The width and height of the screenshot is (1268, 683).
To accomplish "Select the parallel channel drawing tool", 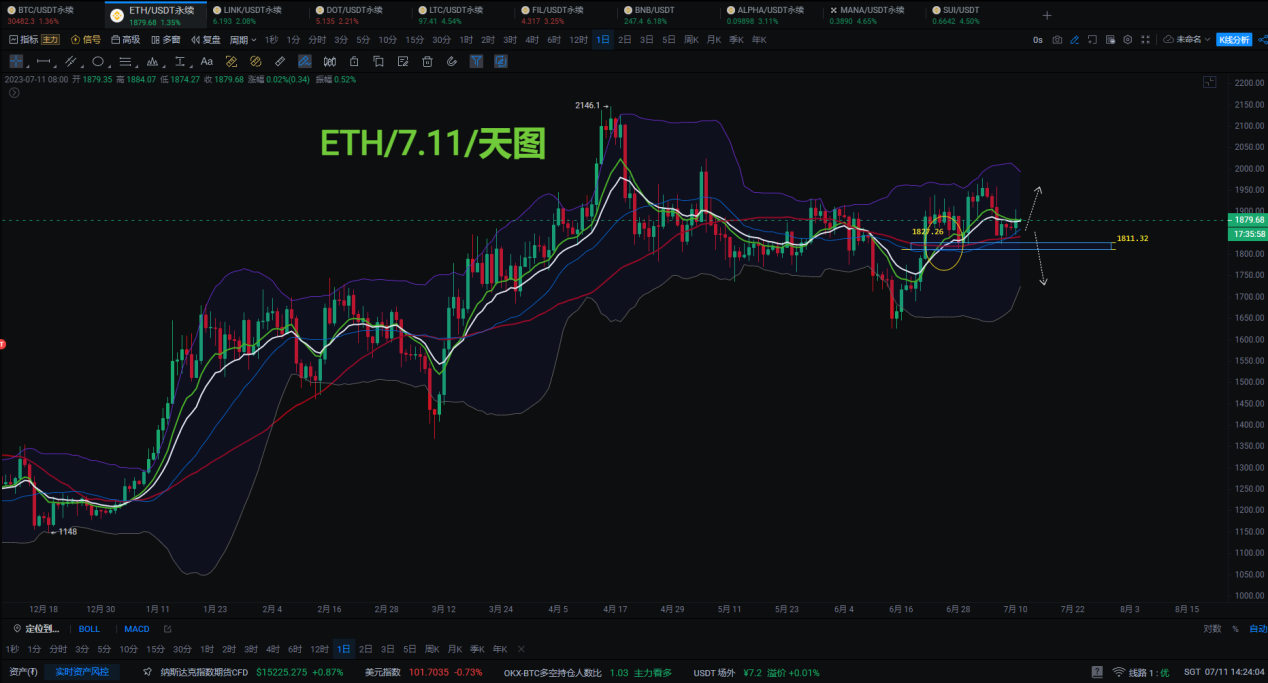I will pyautogui.click(x=70, y=61).
